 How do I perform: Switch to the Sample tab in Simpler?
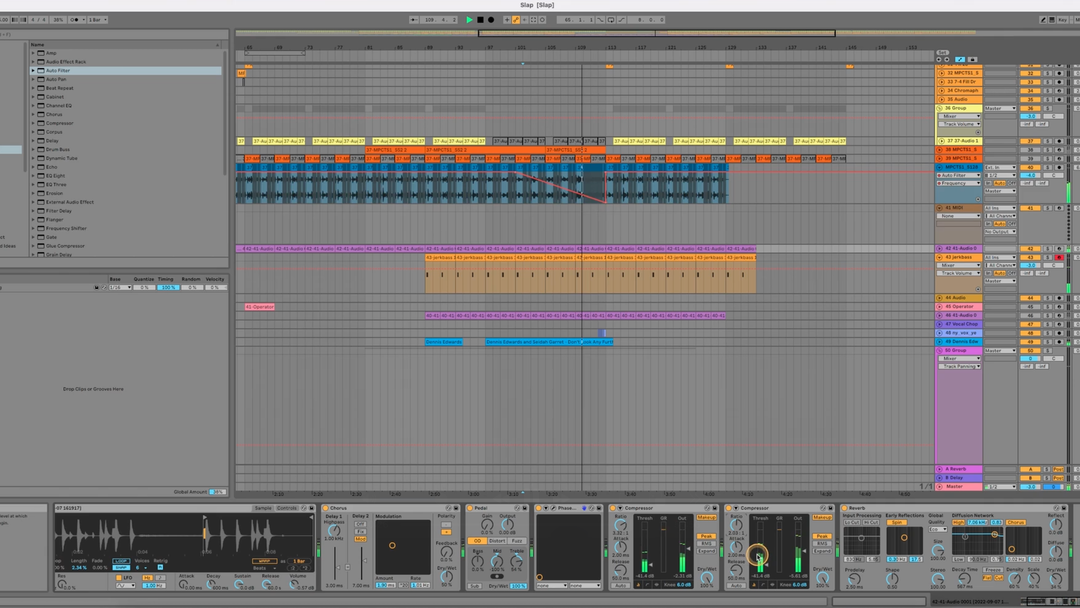tap(263, 508)
